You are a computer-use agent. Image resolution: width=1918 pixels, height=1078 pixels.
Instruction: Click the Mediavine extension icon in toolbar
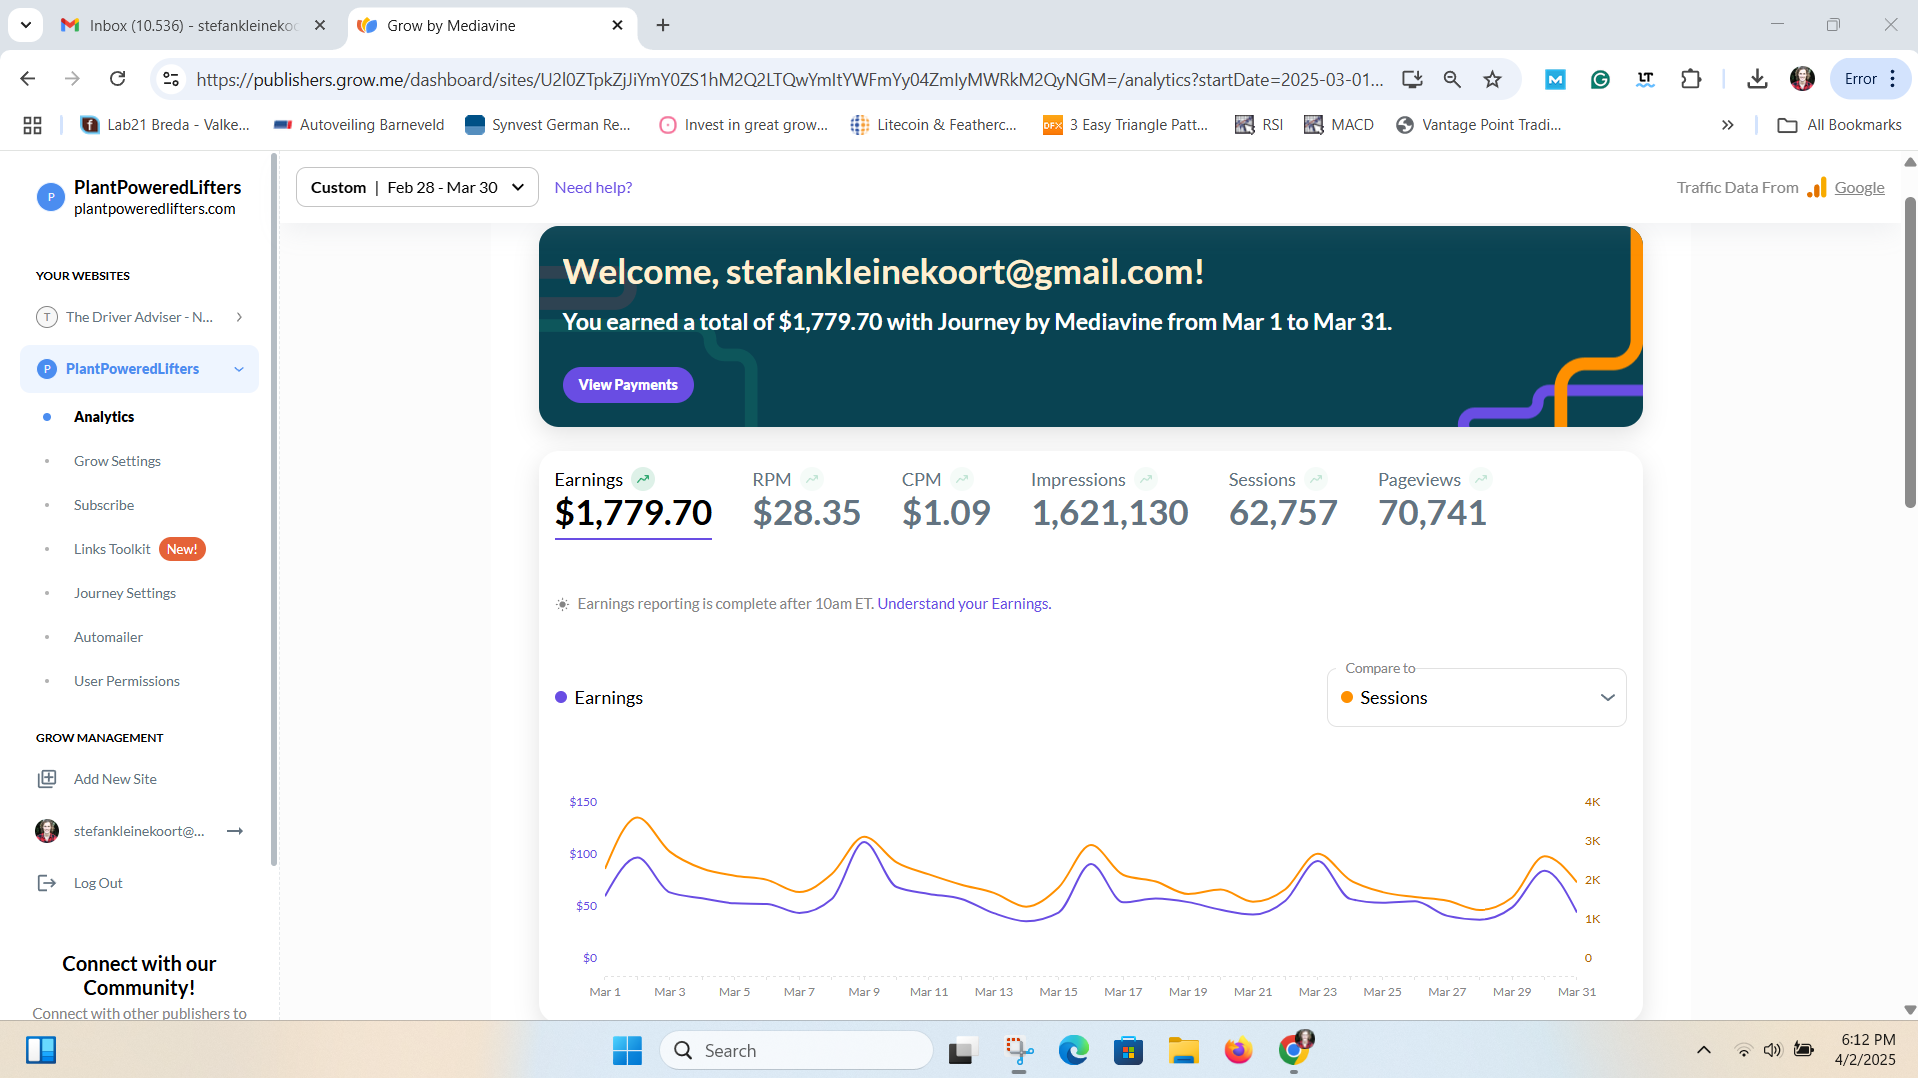coord(1555,79)
